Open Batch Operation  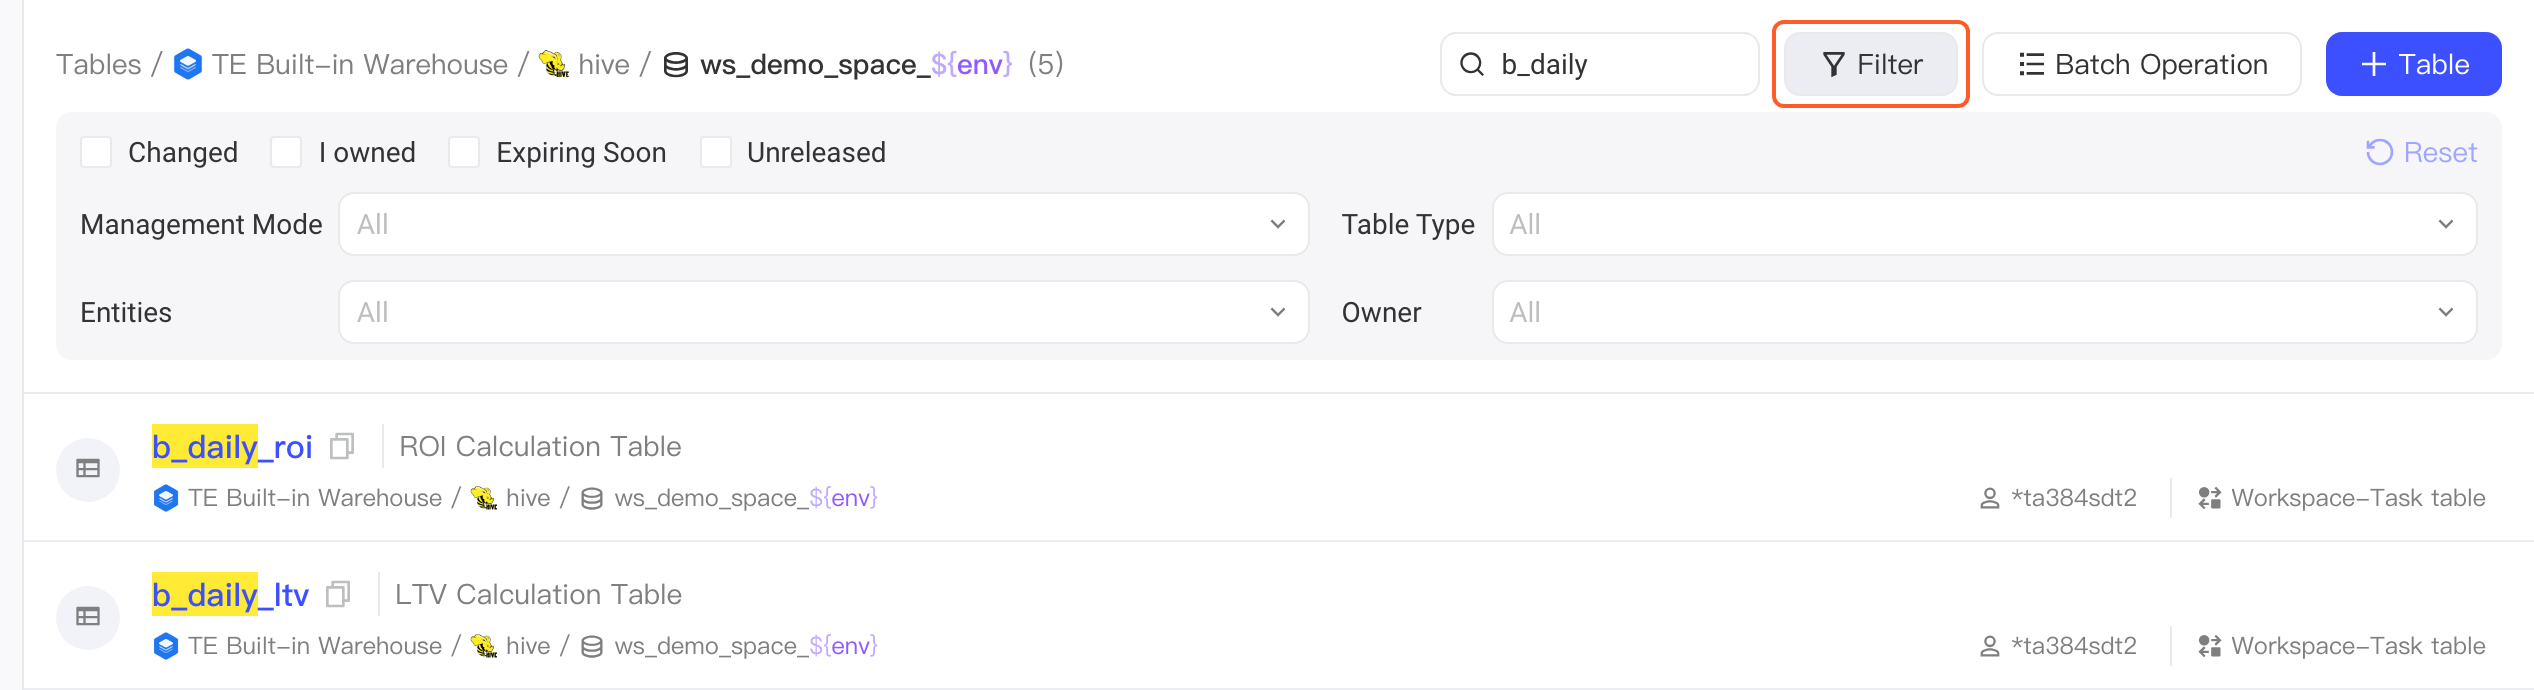click(2142, 64)
